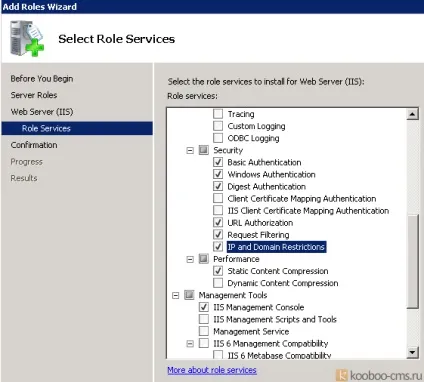Open More about role services link
This screenshot has width=424, height=382.
click(212, 370)
